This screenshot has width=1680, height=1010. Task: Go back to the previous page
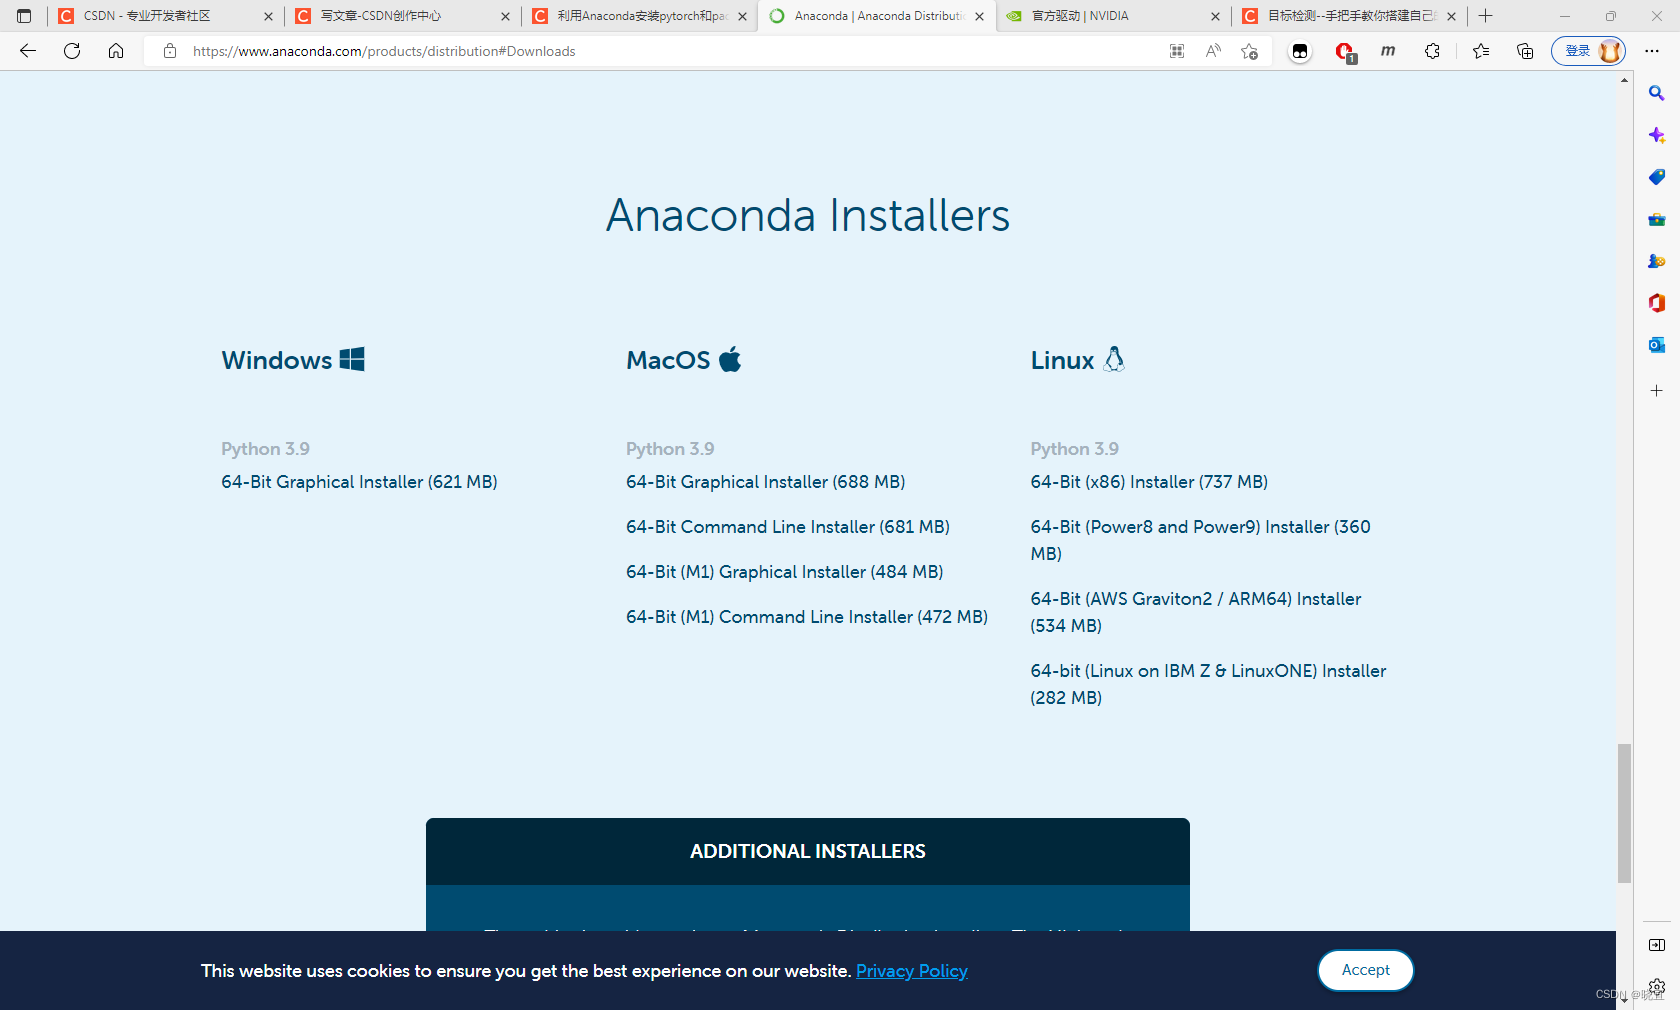(28, 51)
